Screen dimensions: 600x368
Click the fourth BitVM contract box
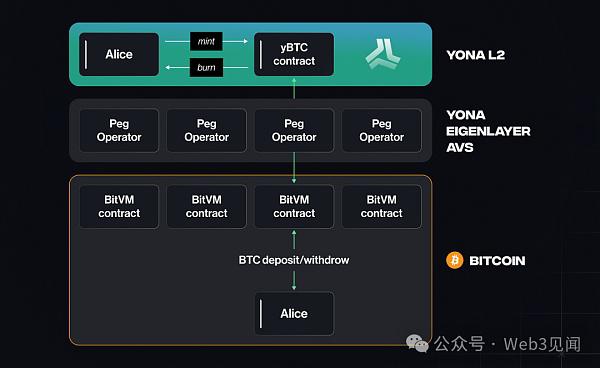(x=382, y=207)
